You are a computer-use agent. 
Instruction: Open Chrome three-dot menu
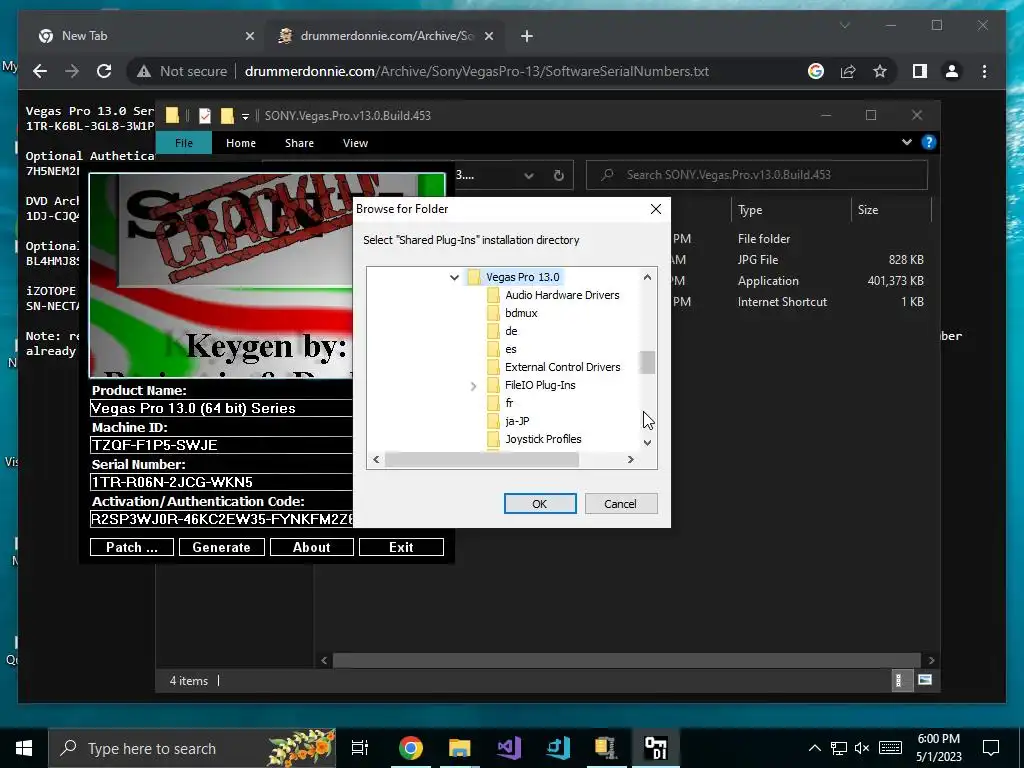point(984,71)
